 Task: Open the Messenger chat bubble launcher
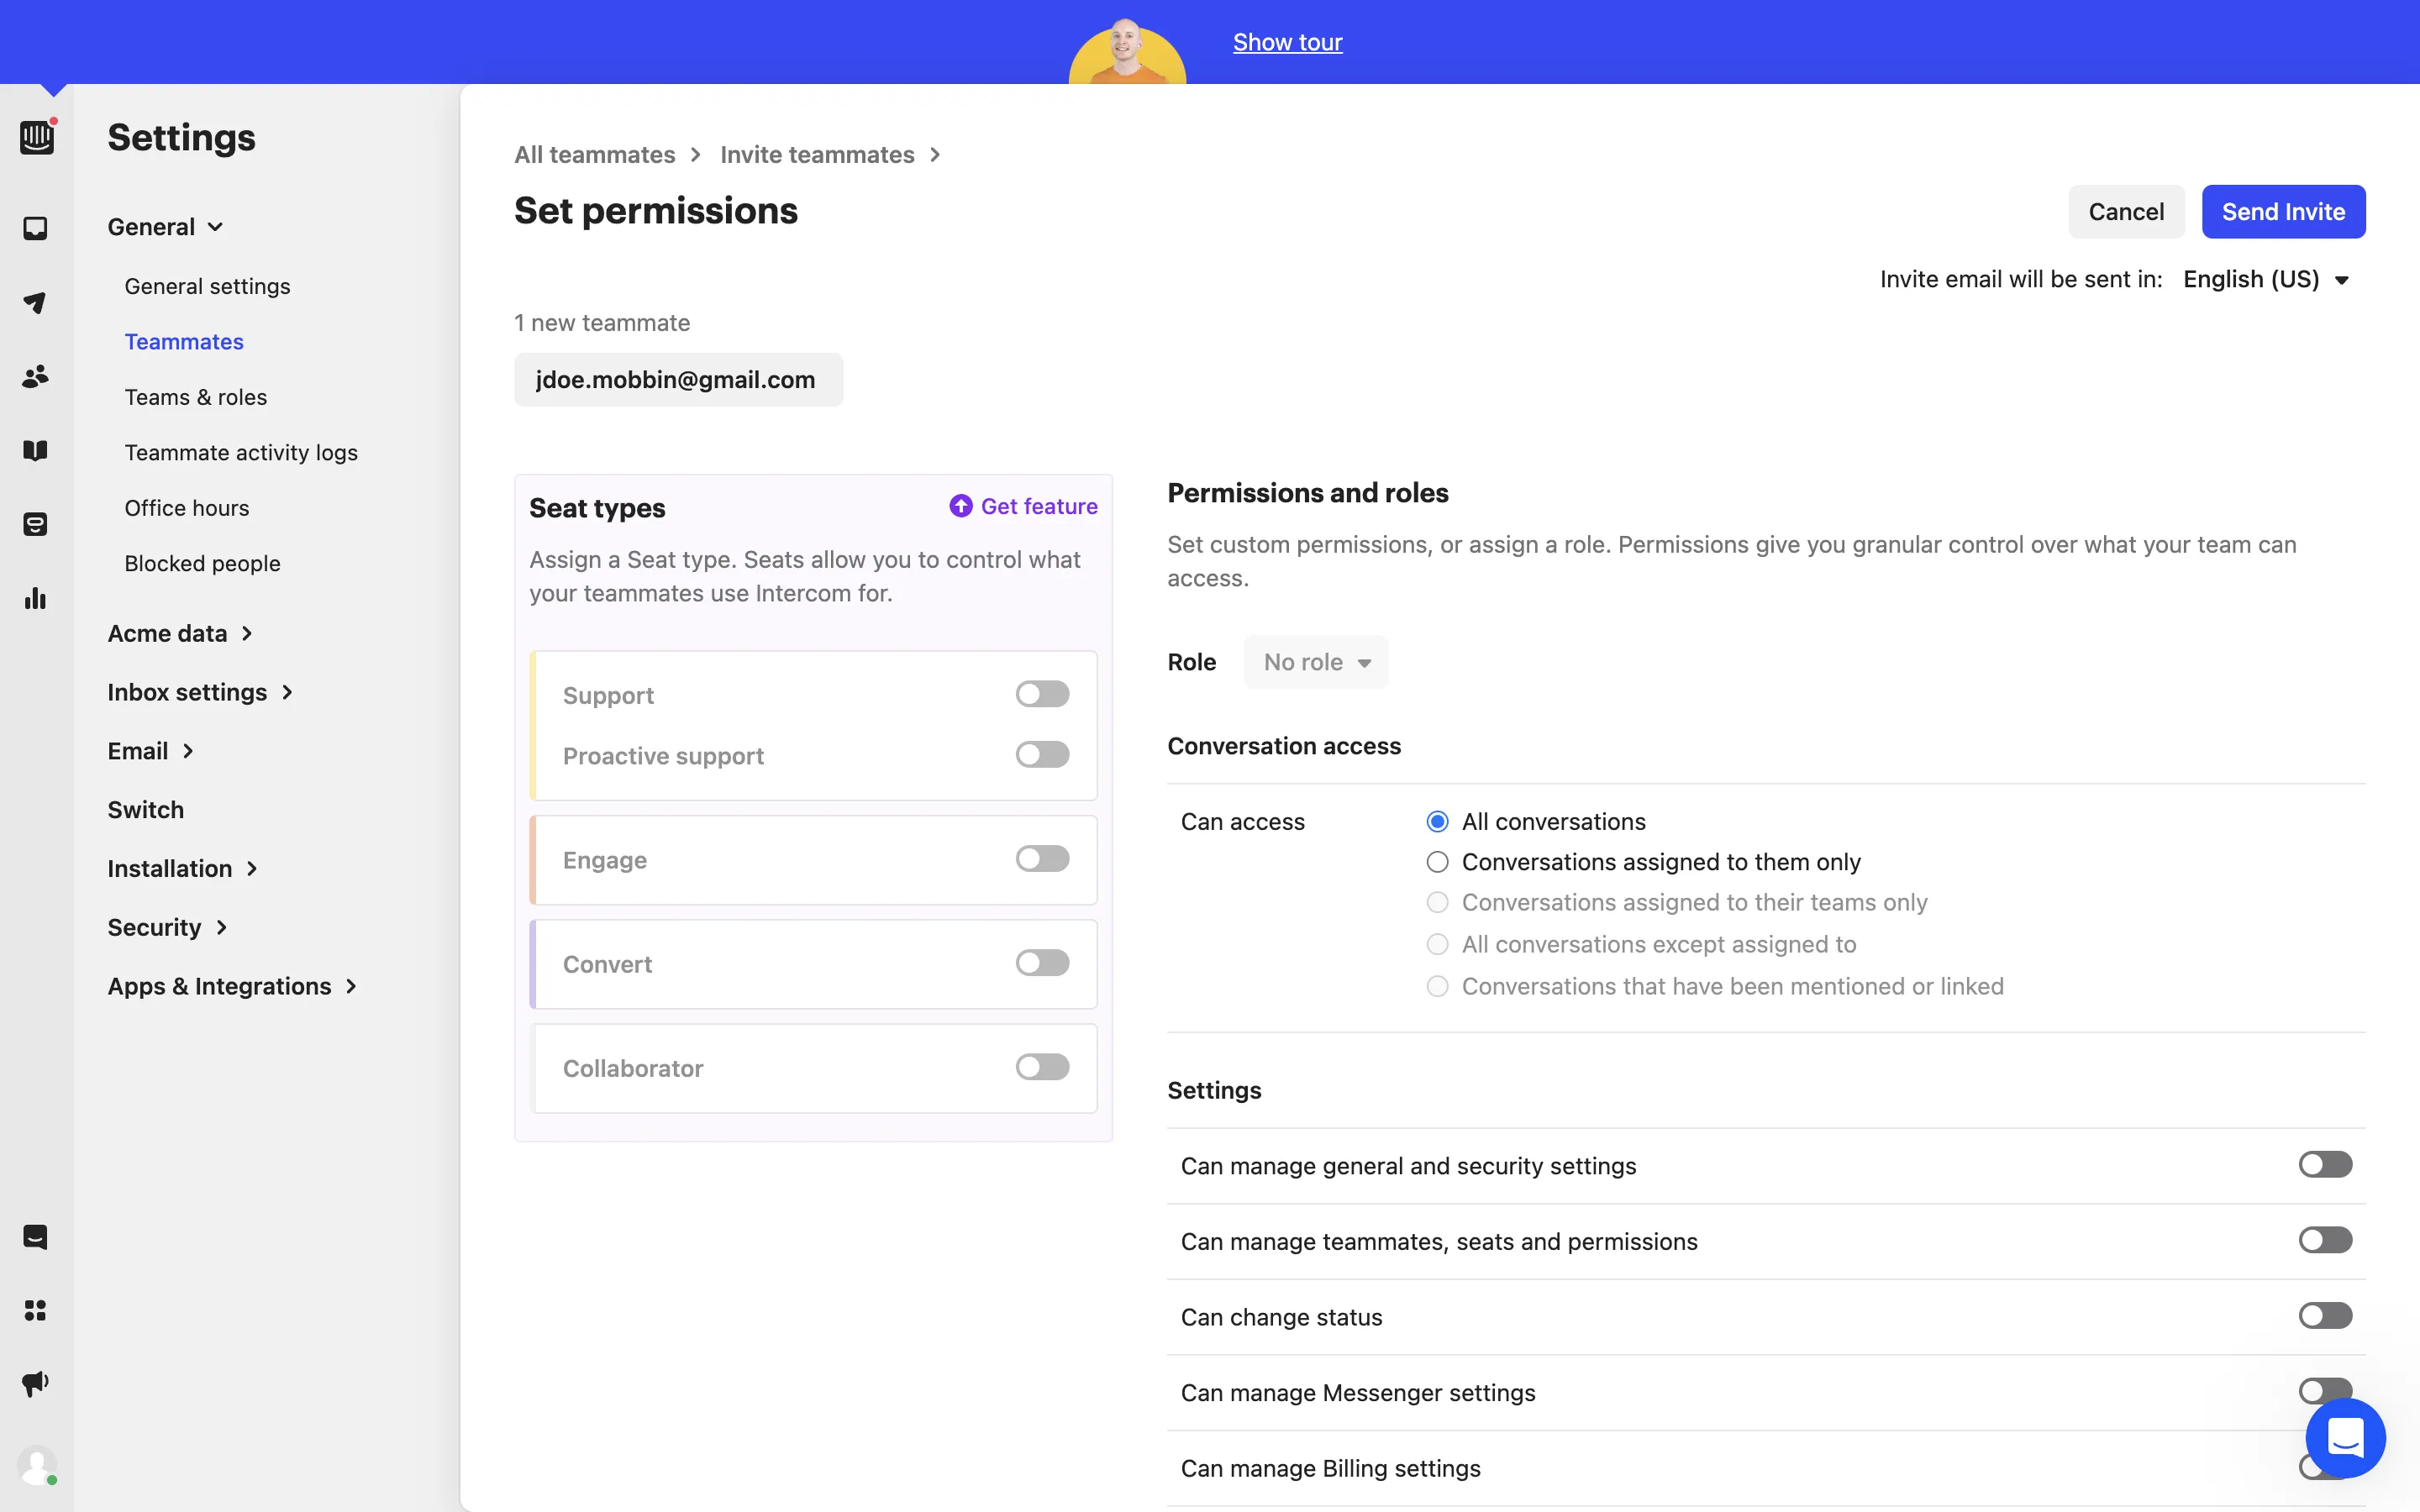click(x=2344, y=1438)
